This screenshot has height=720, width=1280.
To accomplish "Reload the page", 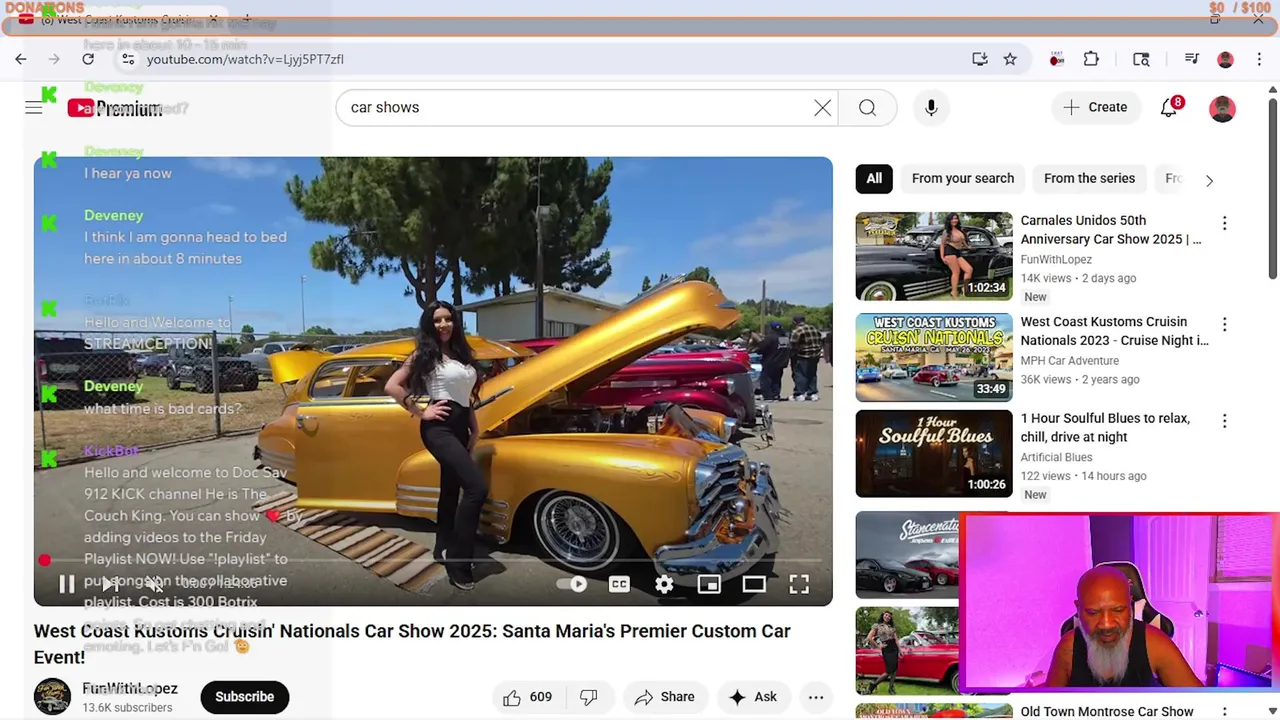I will (x=88, y=59).
